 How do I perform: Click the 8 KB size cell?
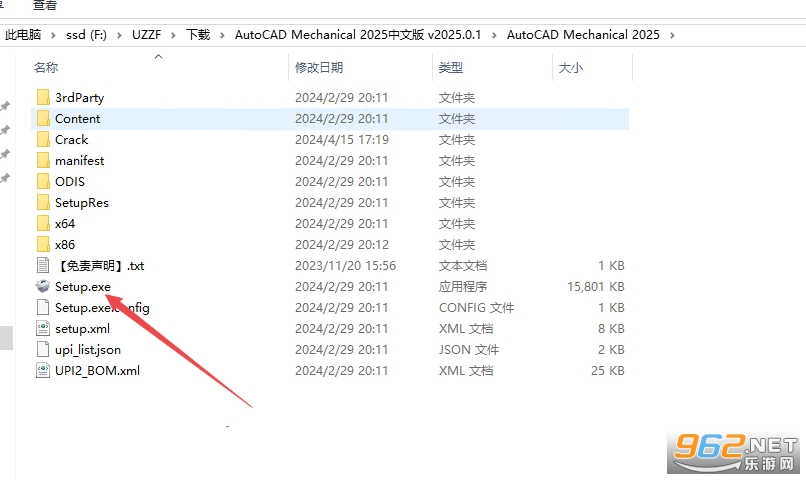[x=611, y=329]
